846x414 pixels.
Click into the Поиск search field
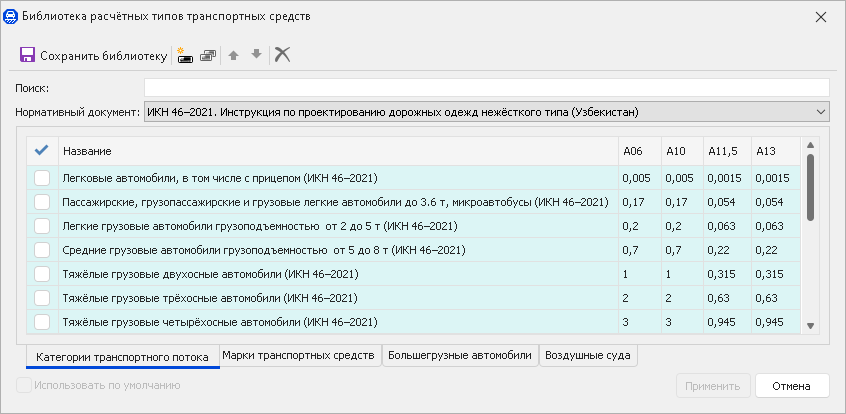pos(486,87)
